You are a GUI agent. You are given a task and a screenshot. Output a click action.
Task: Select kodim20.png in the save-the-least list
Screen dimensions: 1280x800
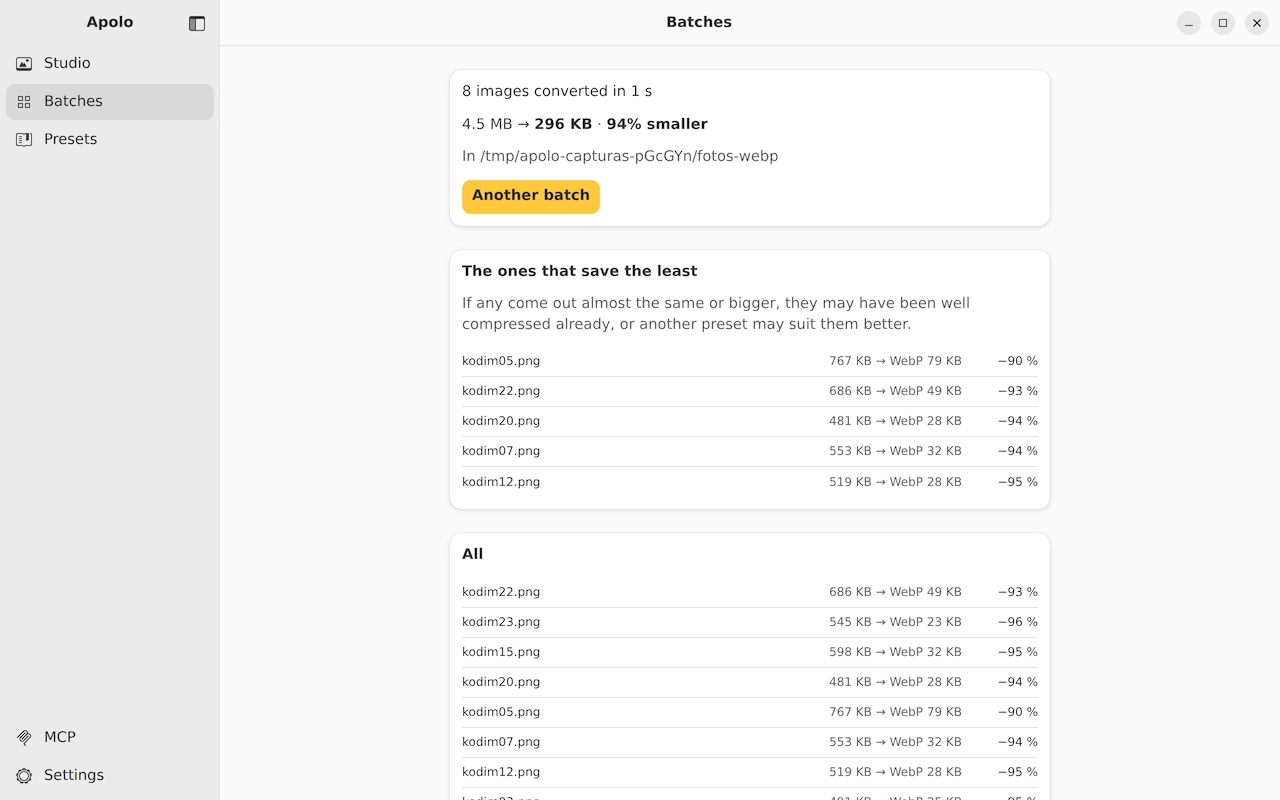750,421
